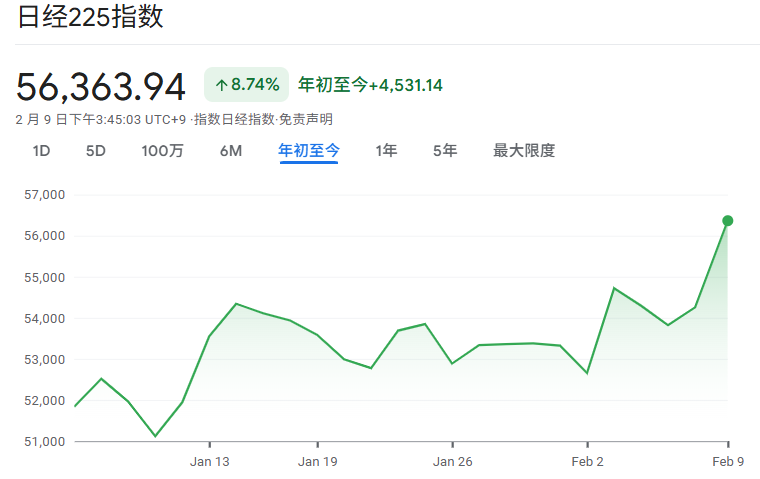Screen dimensions: 760x479
Task: Click the green up arrow icon
Action: point(221,85)
